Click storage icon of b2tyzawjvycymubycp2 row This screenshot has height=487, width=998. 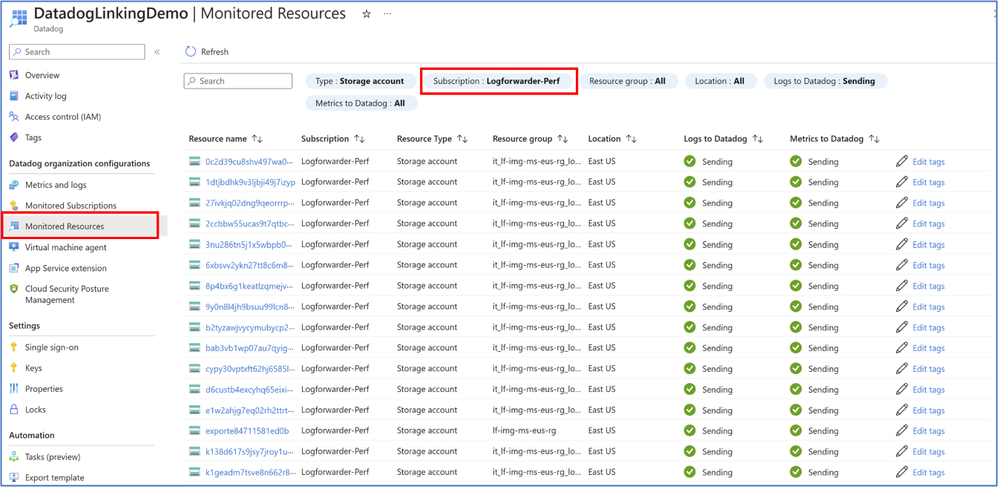195,327
